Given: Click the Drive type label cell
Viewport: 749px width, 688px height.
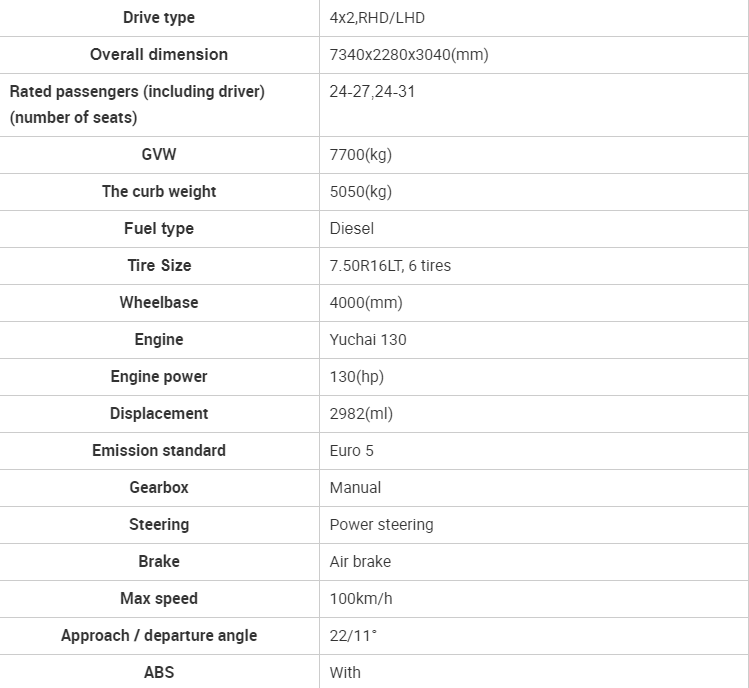Looking at the screenshot, I should click(159, 18).
